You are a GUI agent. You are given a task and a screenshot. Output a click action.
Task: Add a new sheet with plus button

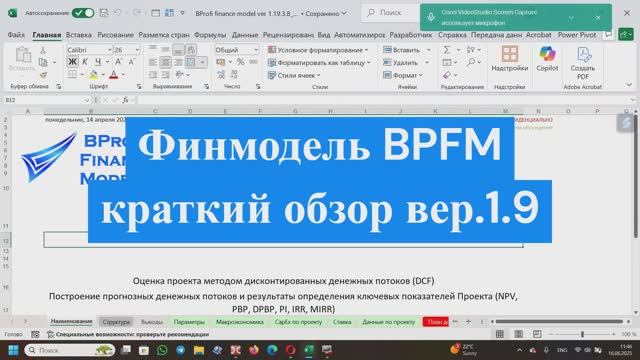coord(468,322)
